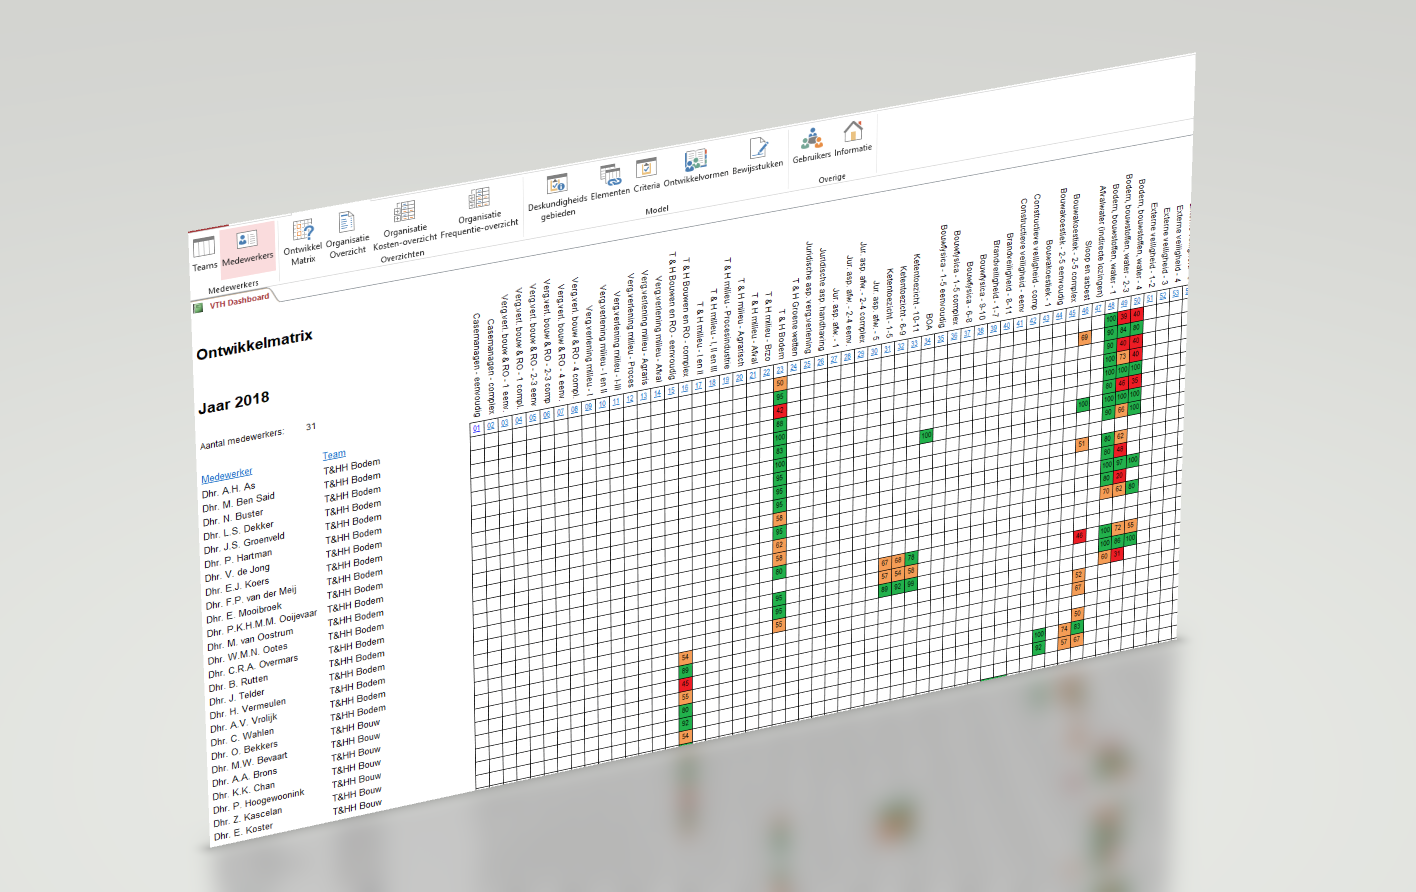Activate the Overigen ribbon group area

tap(833, 177)
